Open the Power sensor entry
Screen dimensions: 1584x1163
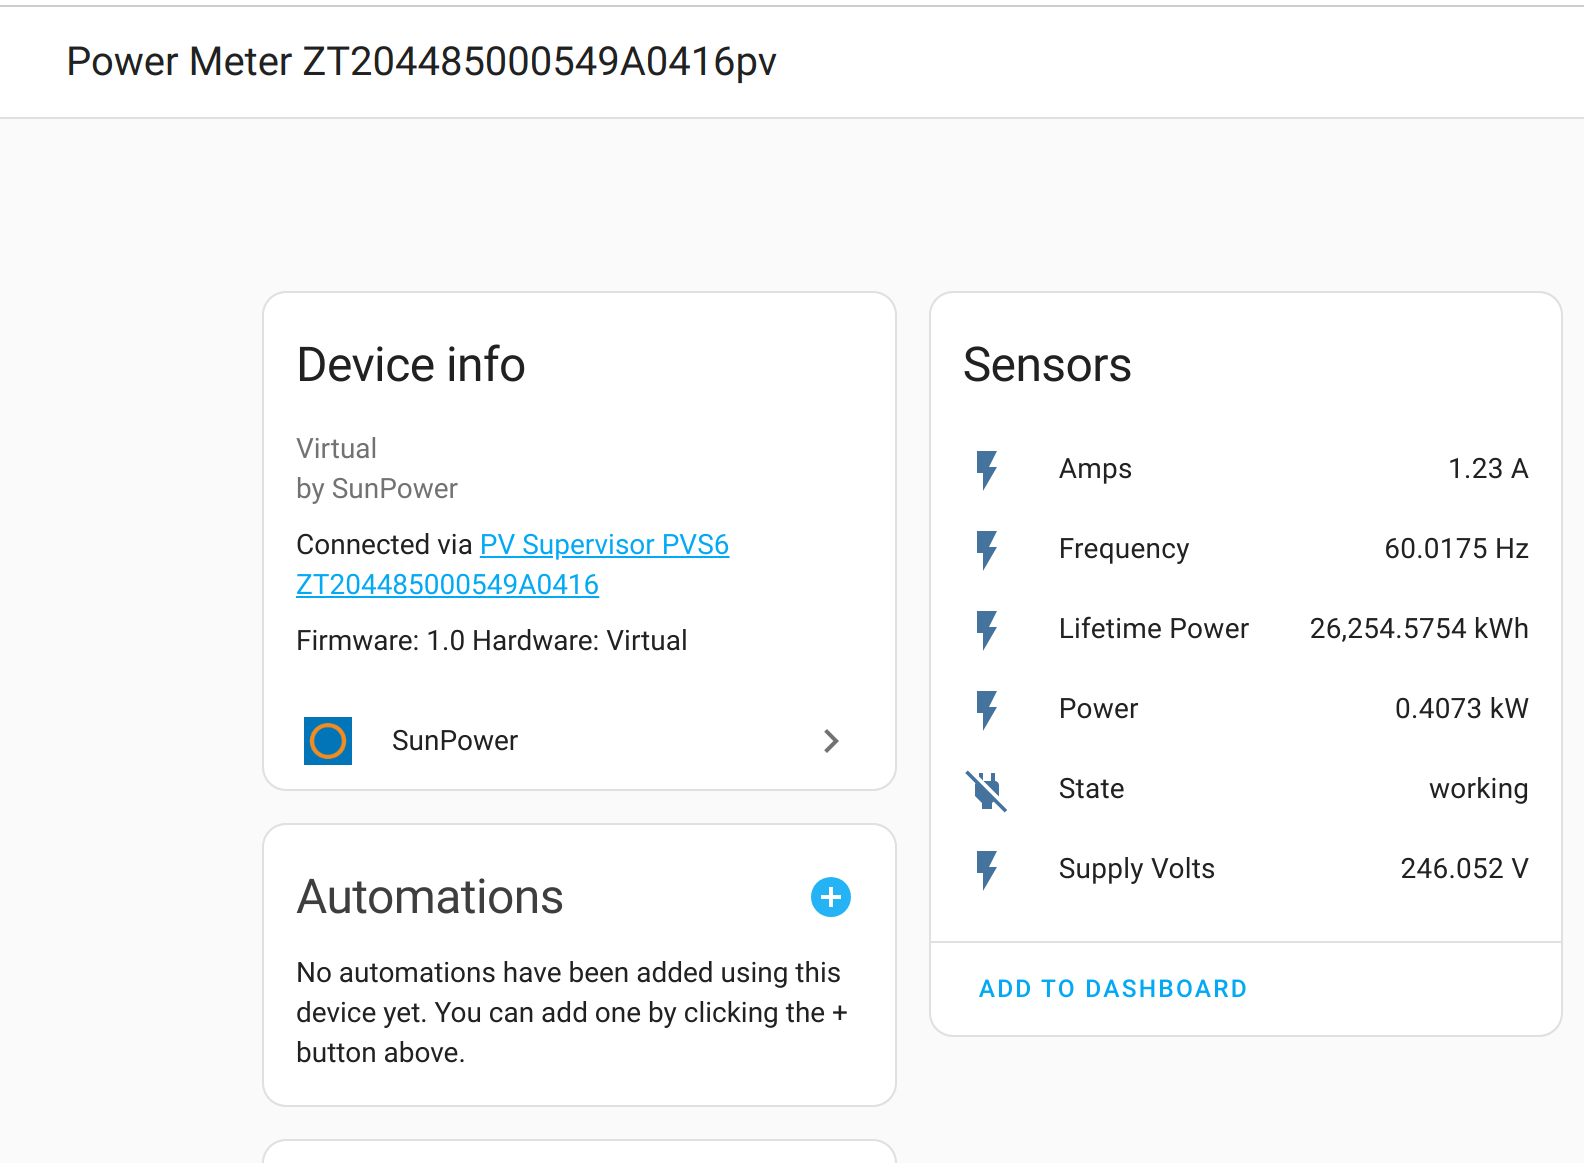pyautogui.click(x=1246, y=709)
